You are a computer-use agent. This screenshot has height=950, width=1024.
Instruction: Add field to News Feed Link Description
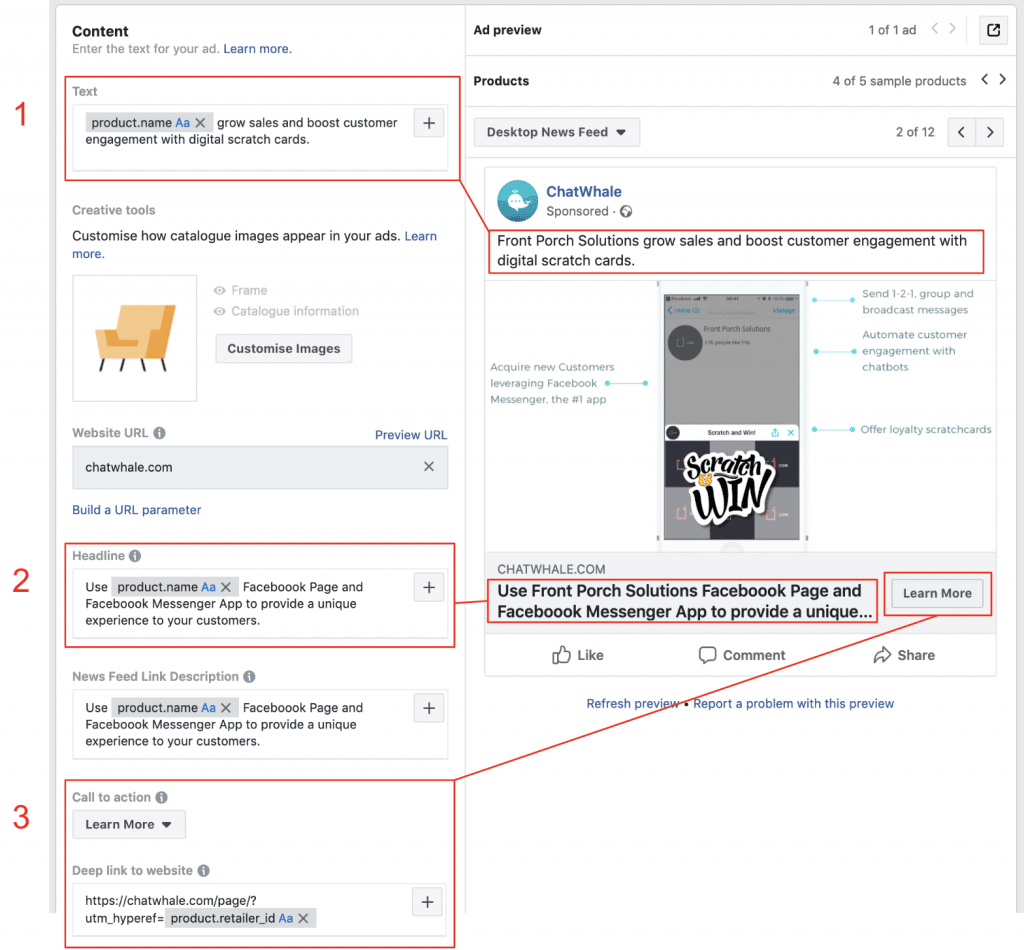click(429, 708)
